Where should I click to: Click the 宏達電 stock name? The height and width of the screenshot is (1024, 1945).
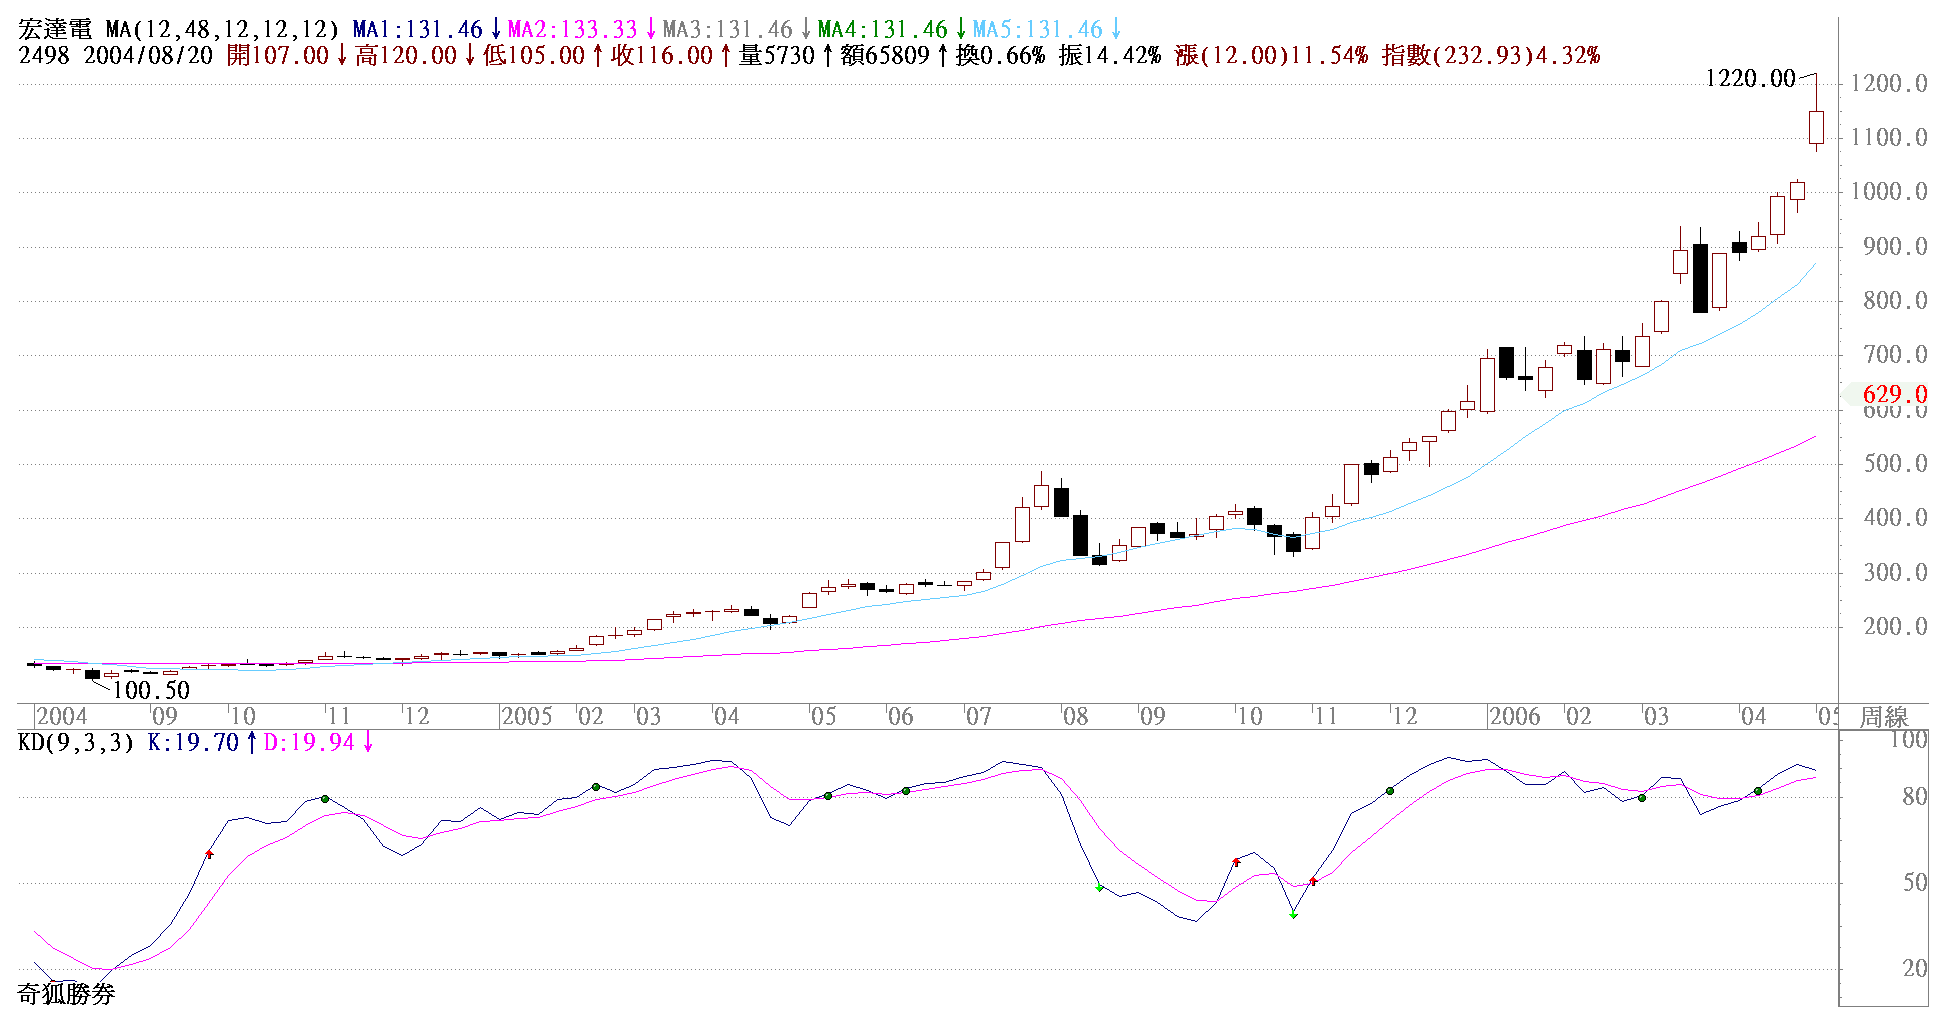(55, 30)
